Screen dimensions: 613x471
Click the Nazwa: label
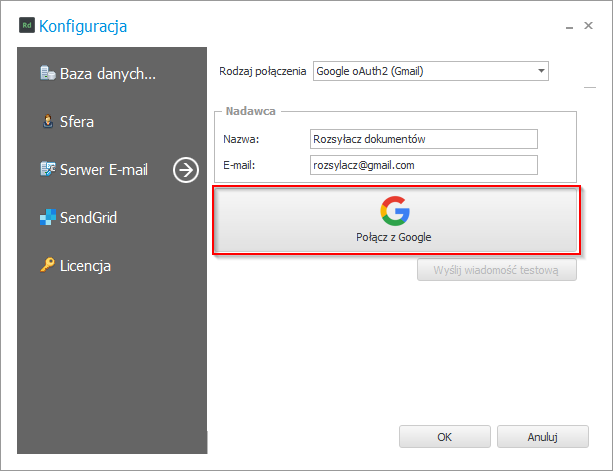tap(241, 139)
